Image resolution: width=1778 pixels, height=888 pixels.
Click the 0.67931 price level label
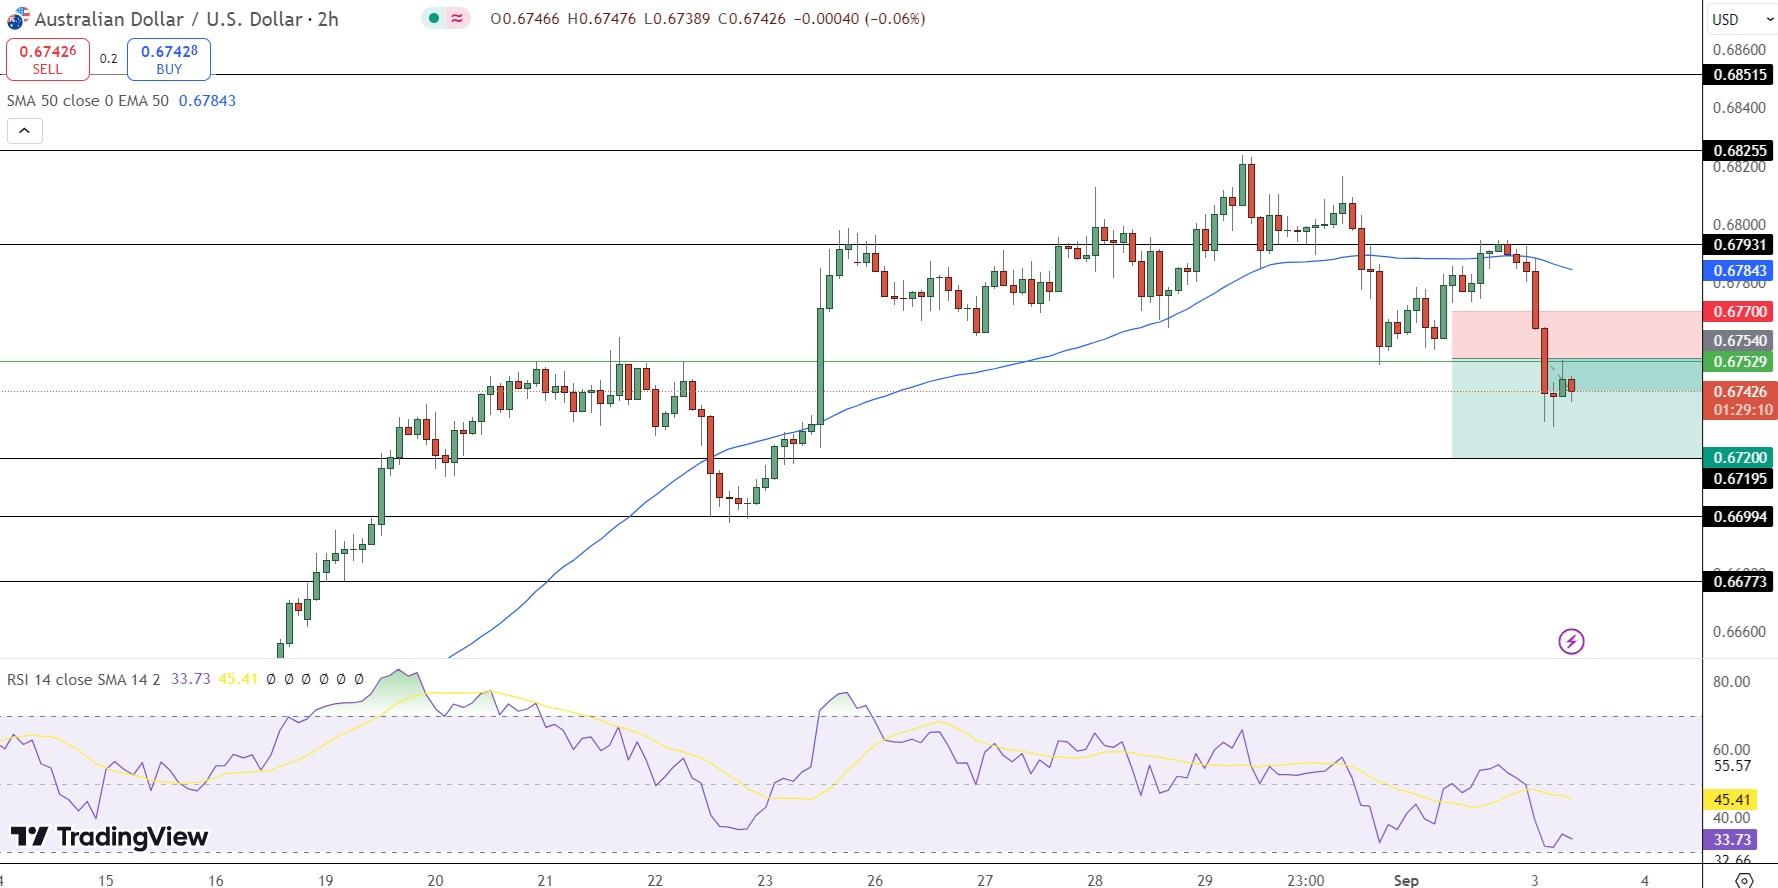pos(1739,244)
